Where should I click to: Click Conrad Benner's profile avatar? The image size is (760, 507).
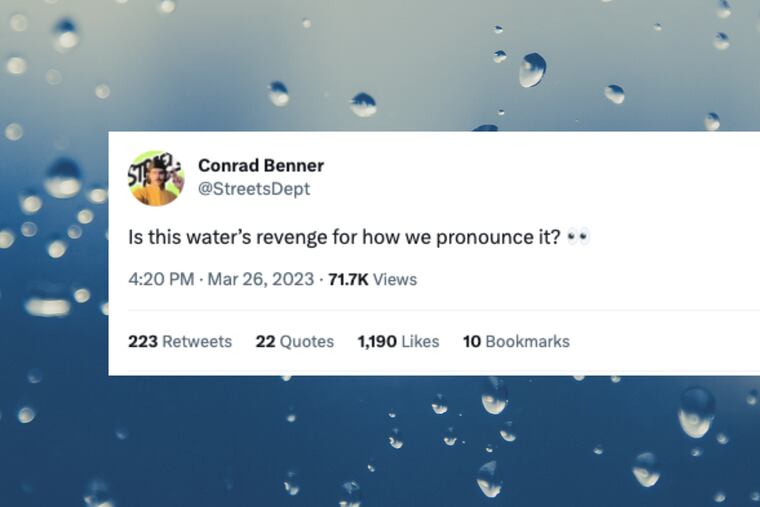156,178
